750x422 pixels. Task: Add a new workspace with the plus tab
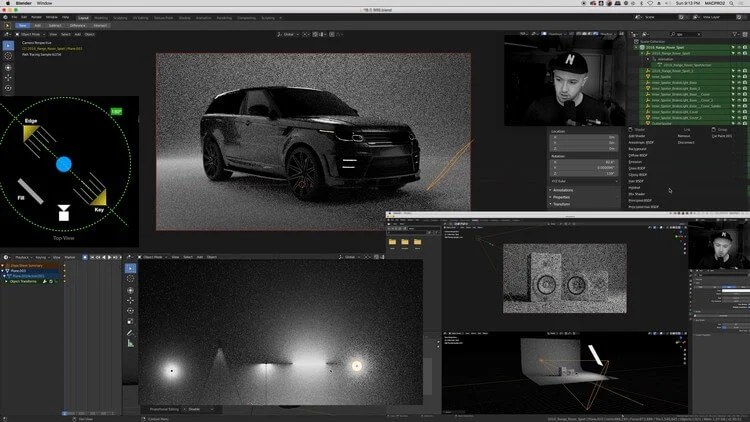[281, 18]
